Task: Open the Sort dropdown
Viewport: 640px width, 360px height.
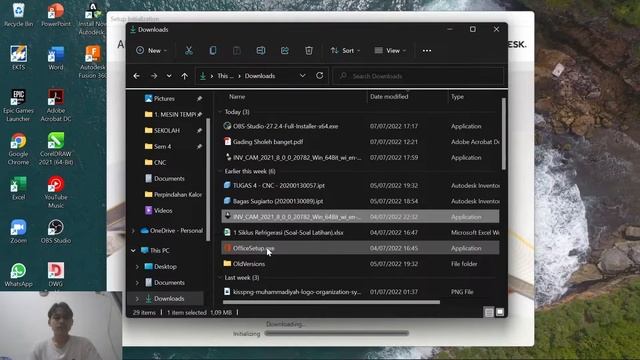Action: [345, 51]
